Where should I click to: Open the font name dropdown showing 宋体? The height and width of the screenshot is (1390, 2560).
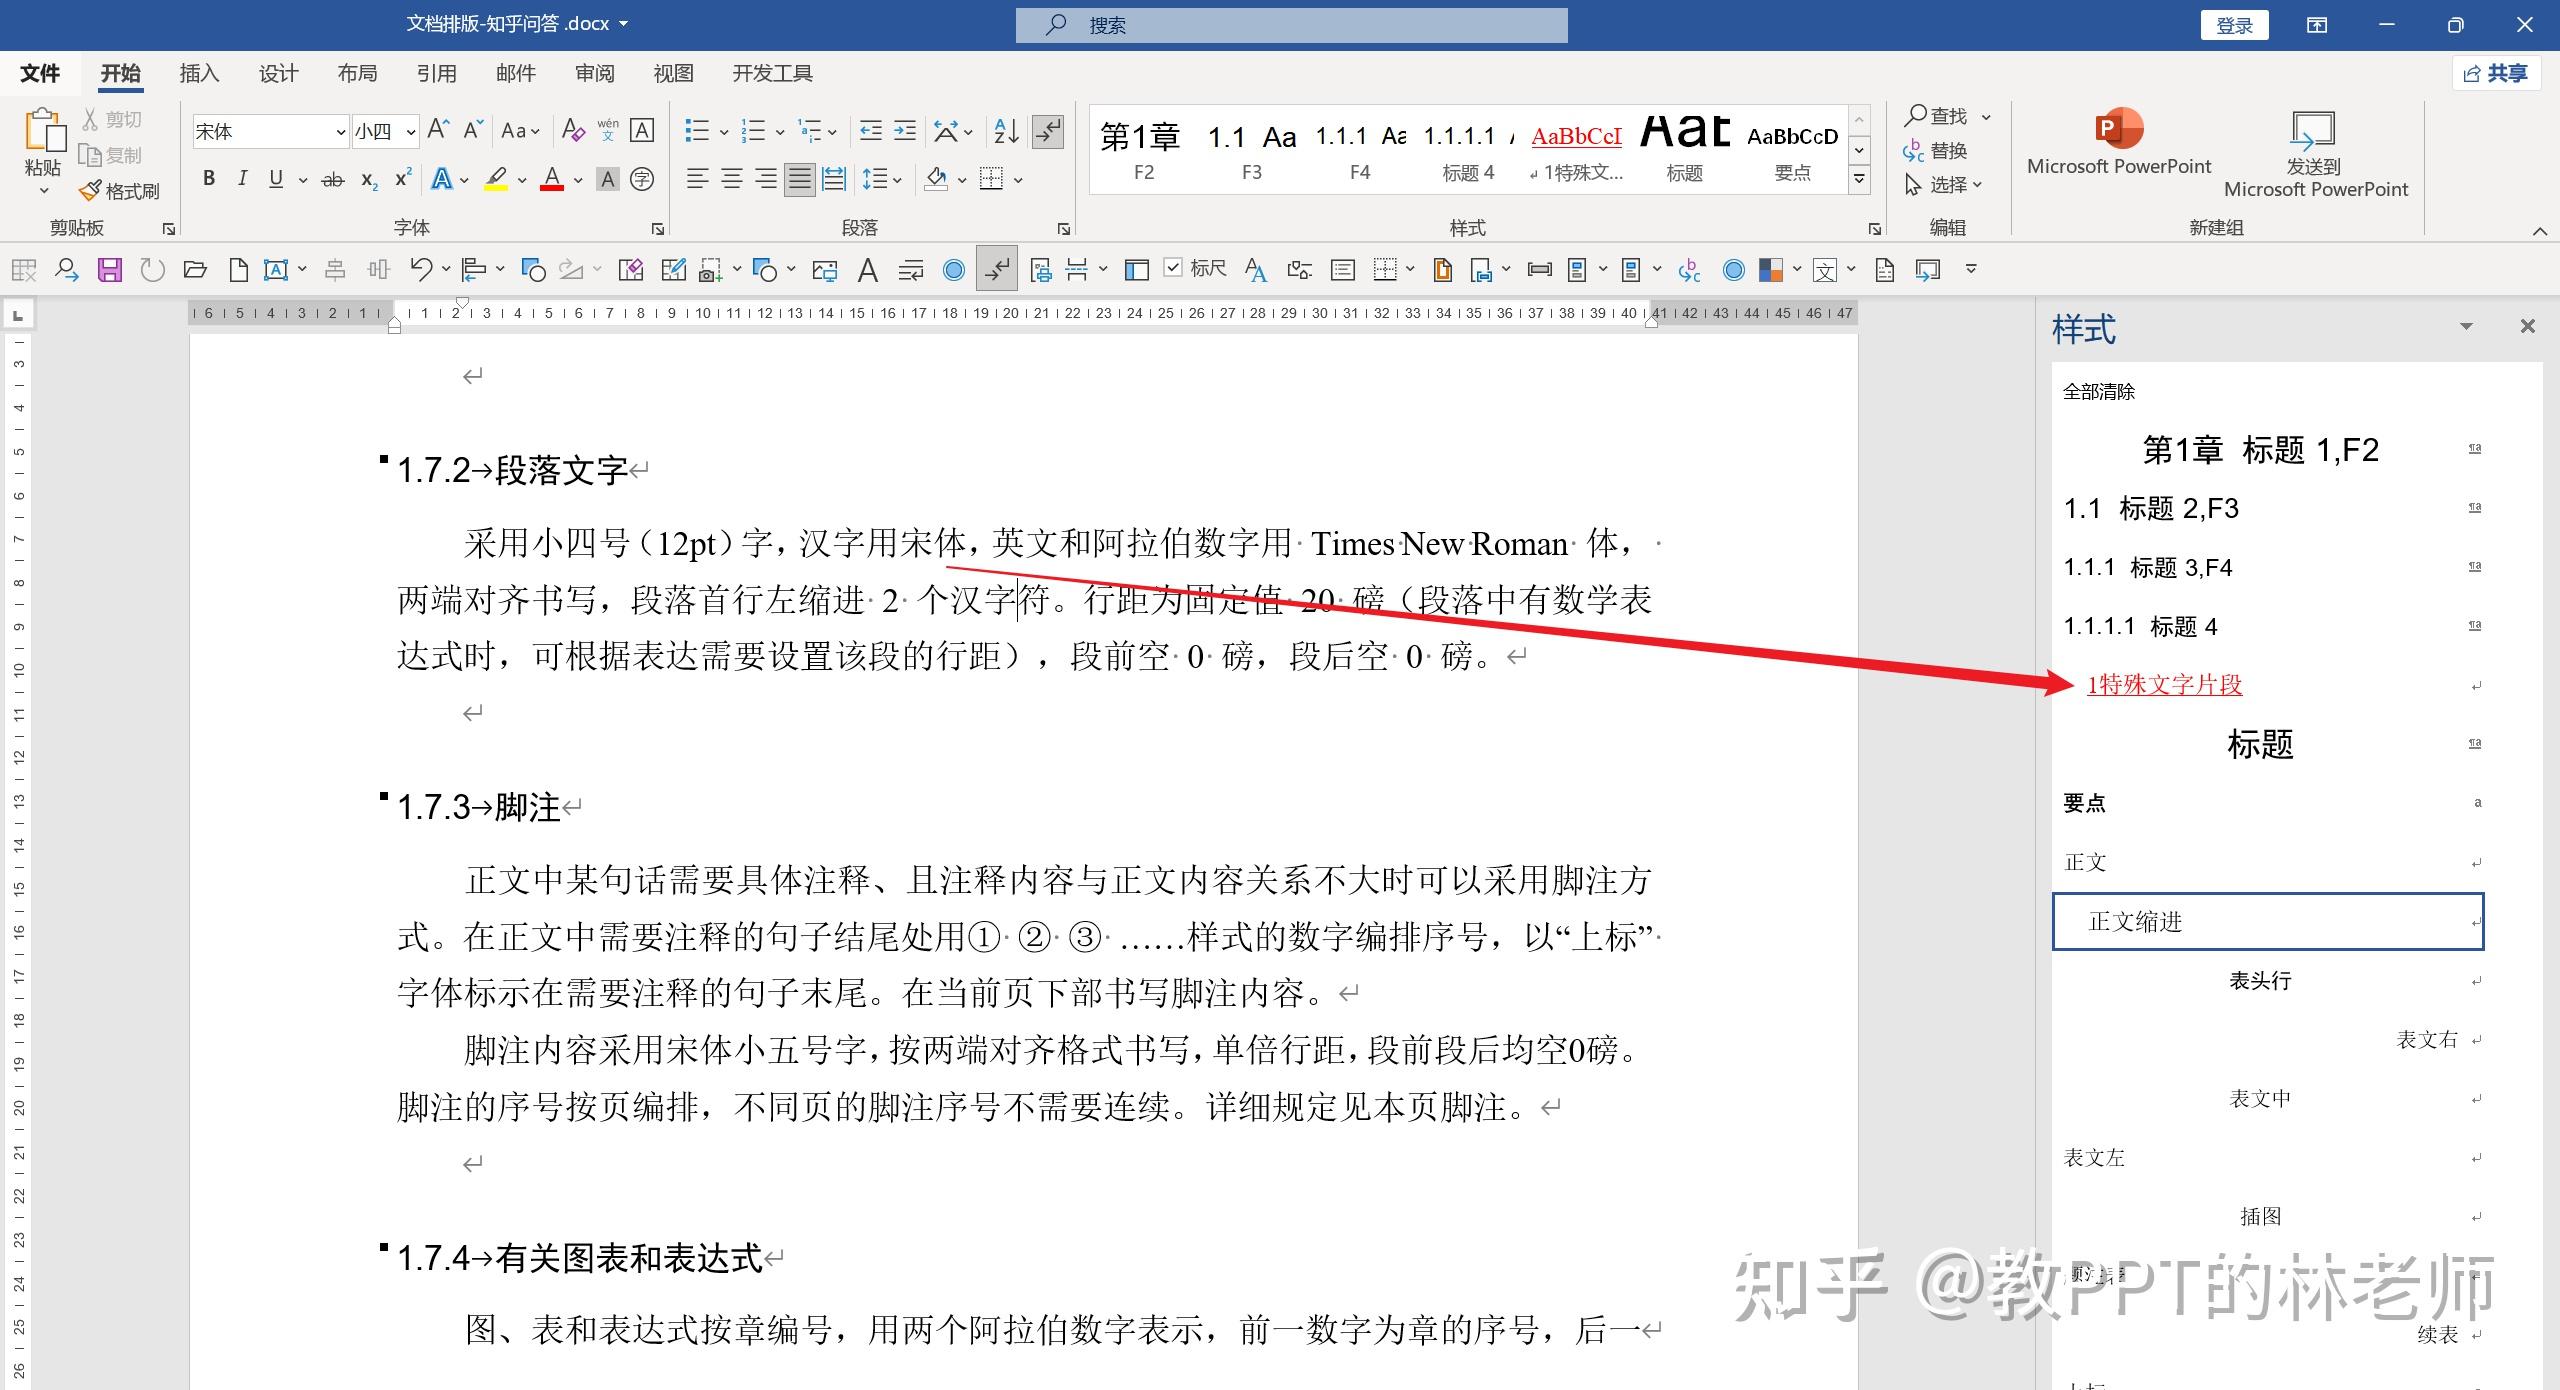tap(340, 132)
